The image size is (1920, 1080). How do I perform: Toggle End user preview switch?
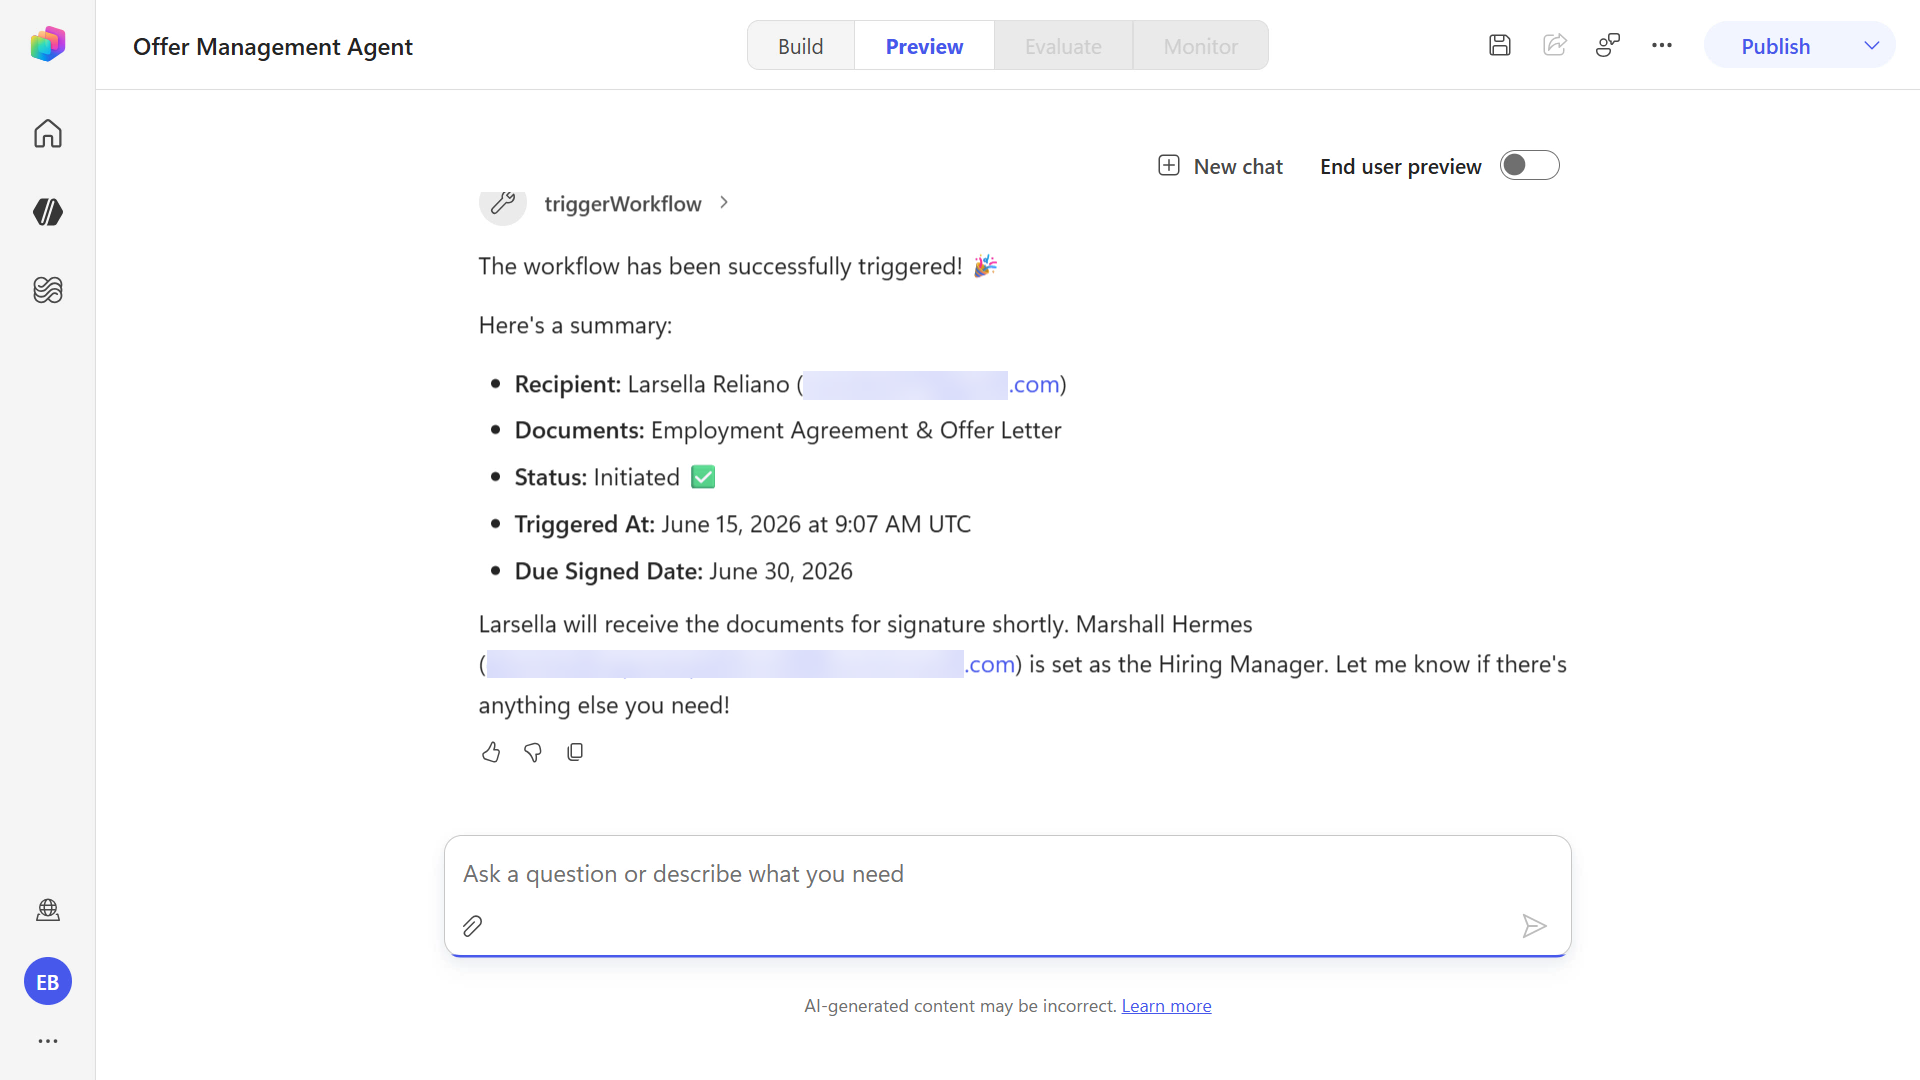1529,165
